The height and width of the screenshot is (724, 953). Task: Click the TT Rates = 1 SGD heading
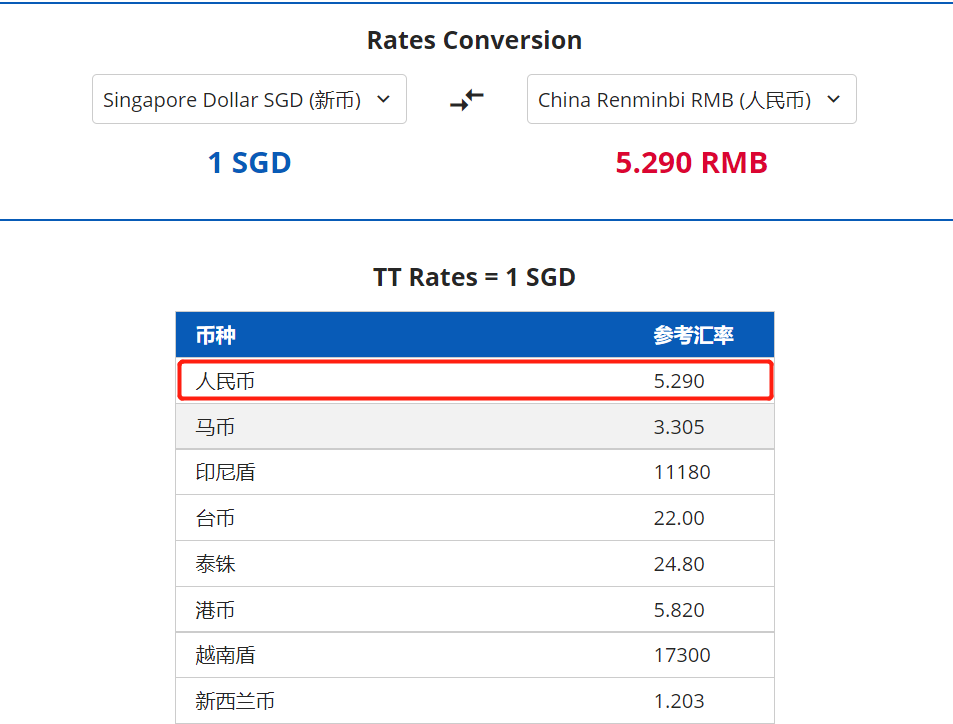(x=474, y=277)
